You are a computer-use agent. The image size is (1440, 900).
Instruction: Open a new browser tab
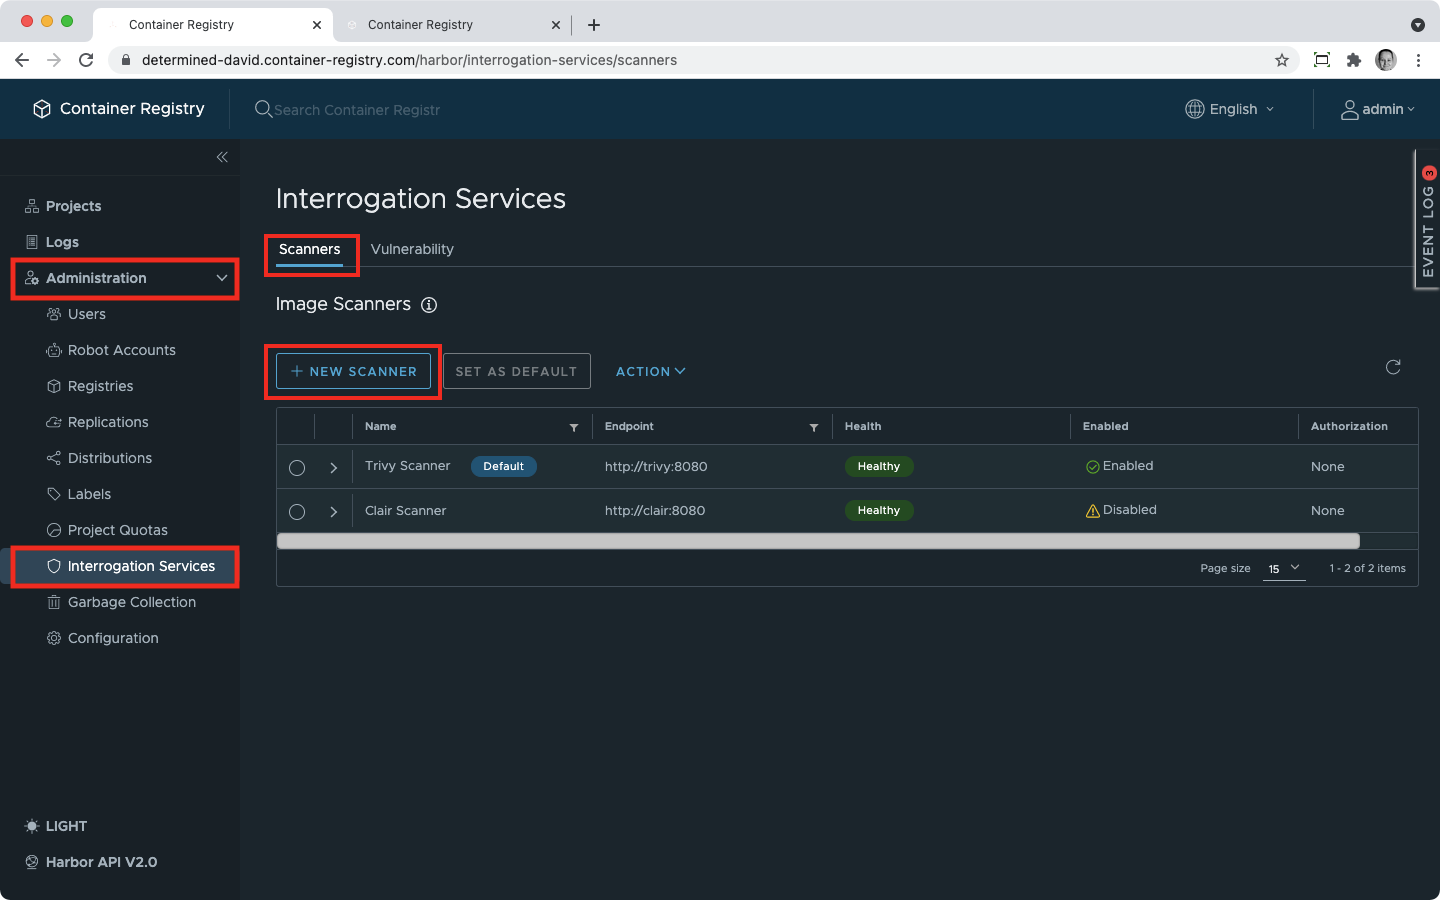click(x=594, y=25)
